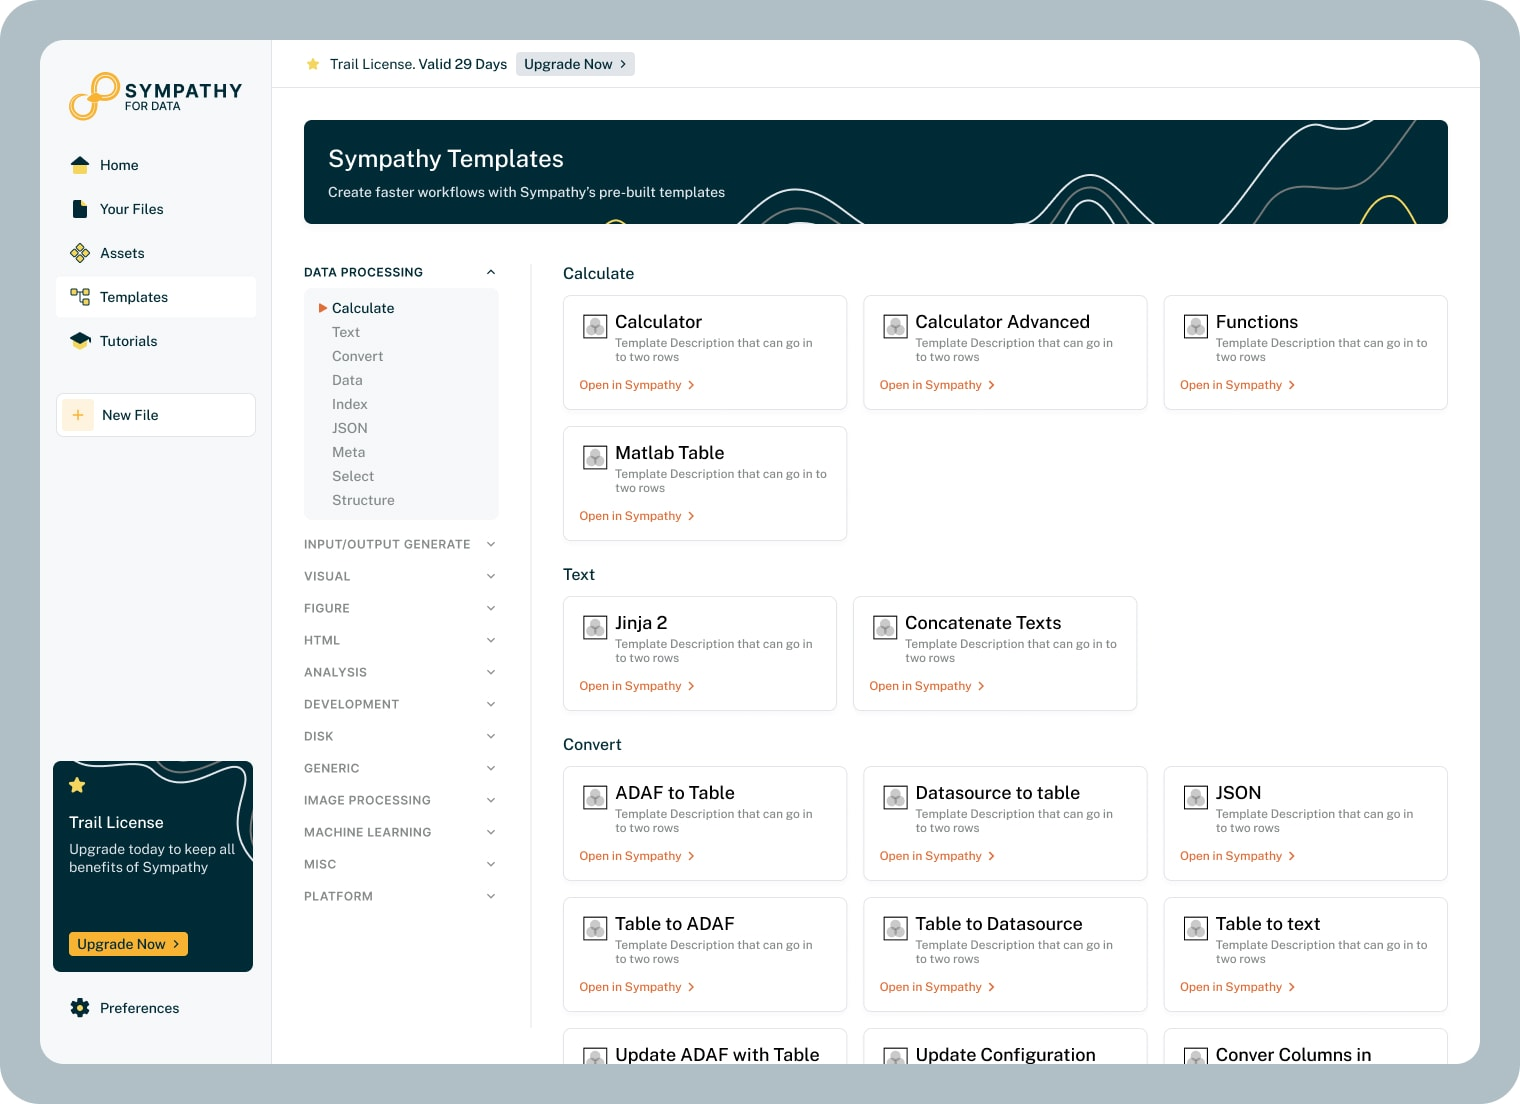Click the Your Files document icon
The width and height of the screenshot is (1520, 1104).
[80, 209]
